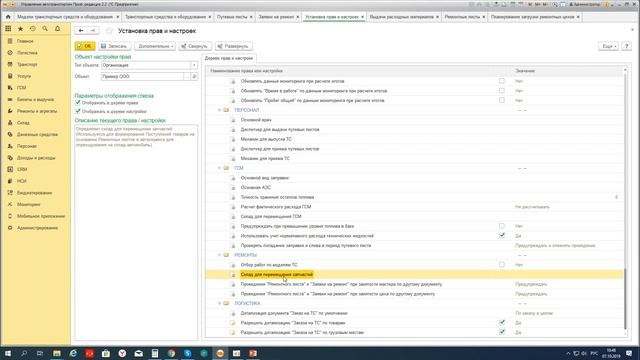Open the Логистика section

27,53
